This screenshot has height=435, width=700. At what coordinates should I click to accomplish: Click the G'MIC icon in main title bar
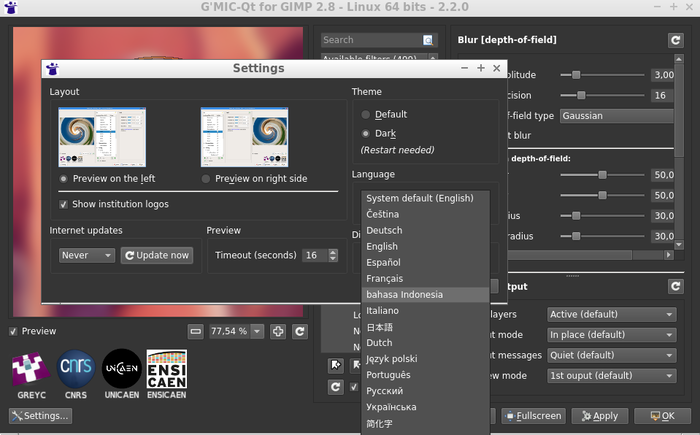tap(10, 7)
